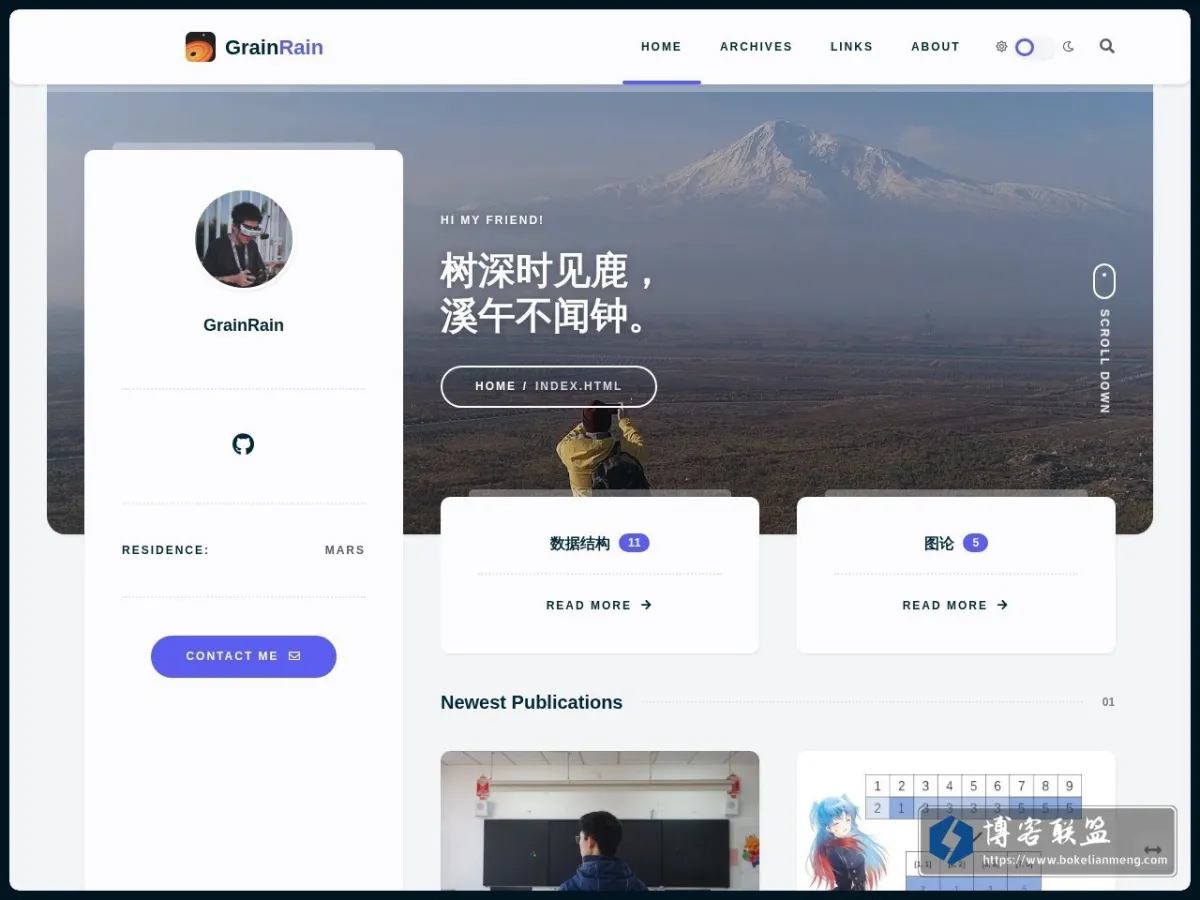Click the RESIDENCE: label
The image size is (1200, 900).
pyautogui.click(x=165, y=550)
